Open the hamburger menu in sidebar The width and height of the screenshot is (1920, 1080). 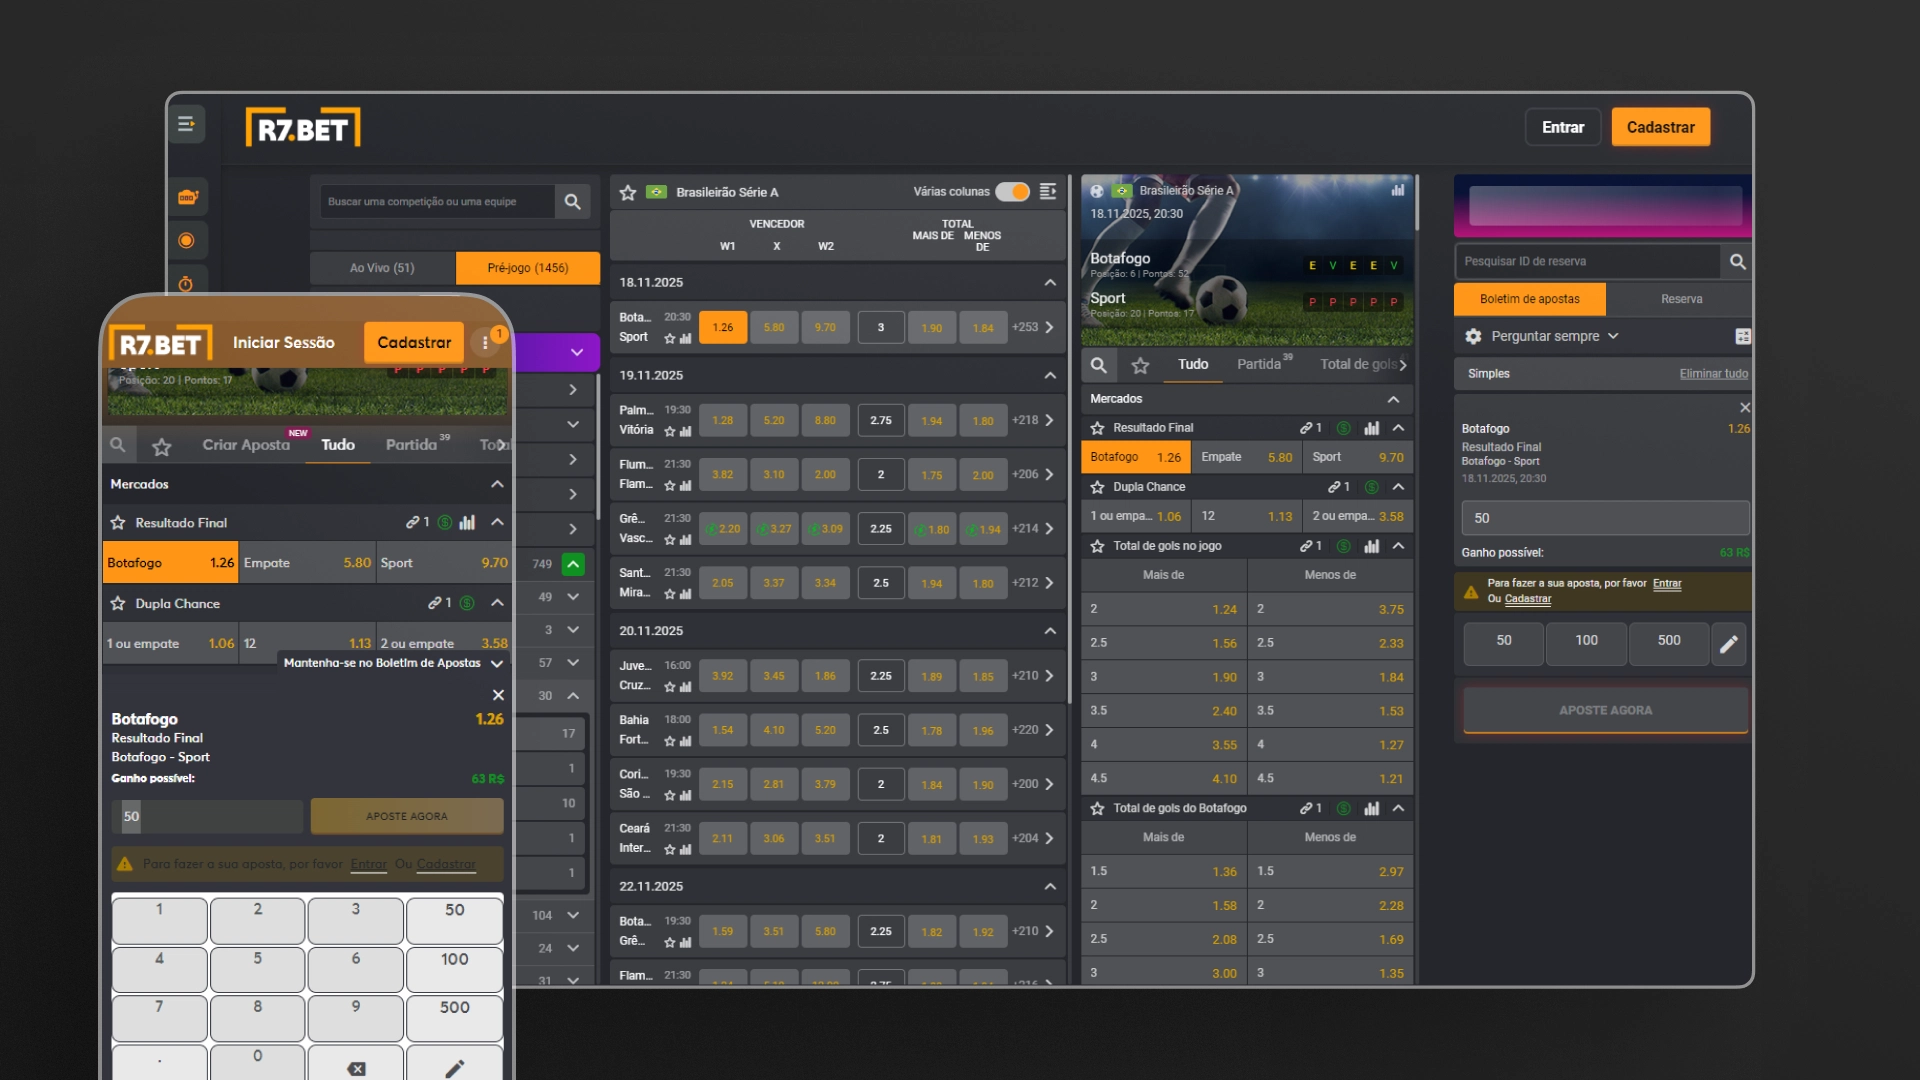[186, 124]
